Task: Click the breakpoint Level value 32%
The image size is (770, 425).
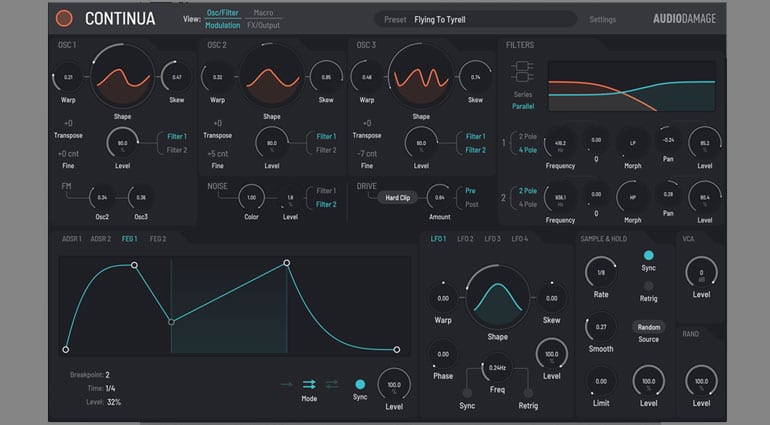Action: click(113, 402)
